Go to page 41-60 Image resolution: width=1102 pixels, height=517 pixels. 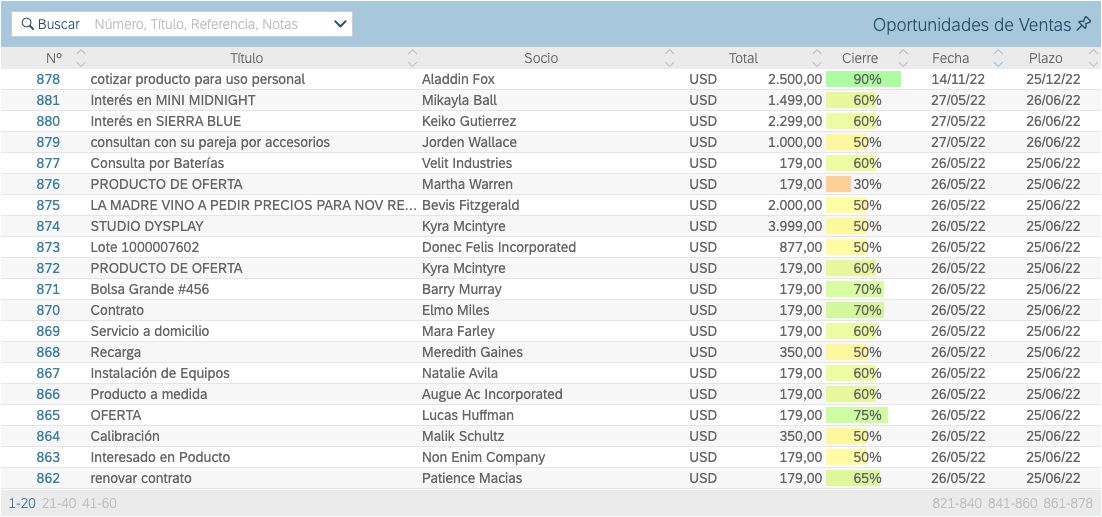tap(99, 503)
